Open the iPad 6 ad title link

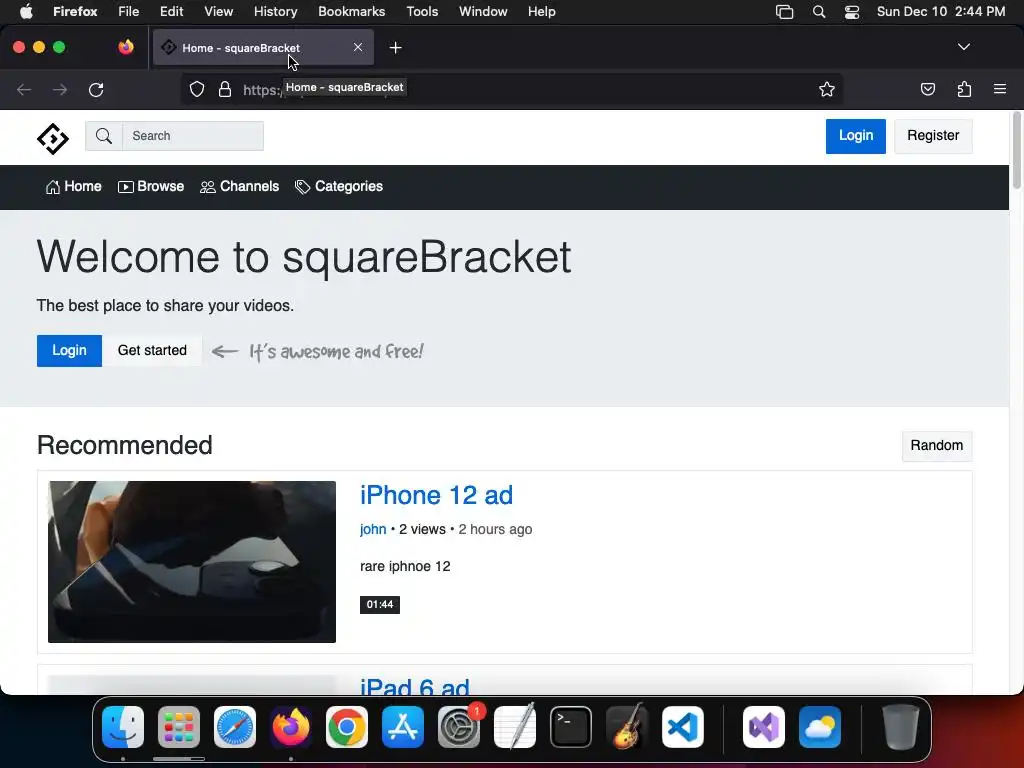pos(415,686)
